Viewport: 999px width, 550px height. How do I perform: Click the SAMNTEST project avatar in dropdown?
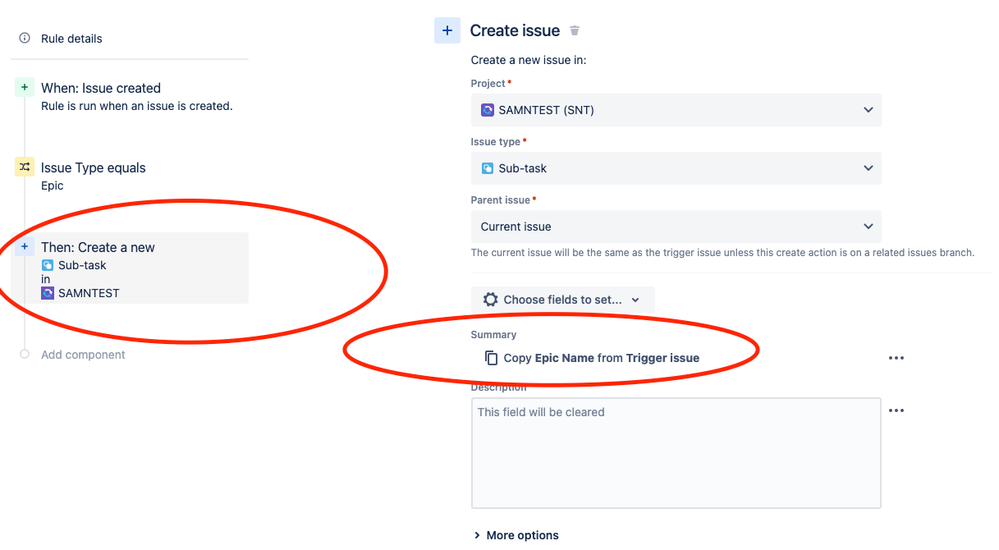click(487, 110)
